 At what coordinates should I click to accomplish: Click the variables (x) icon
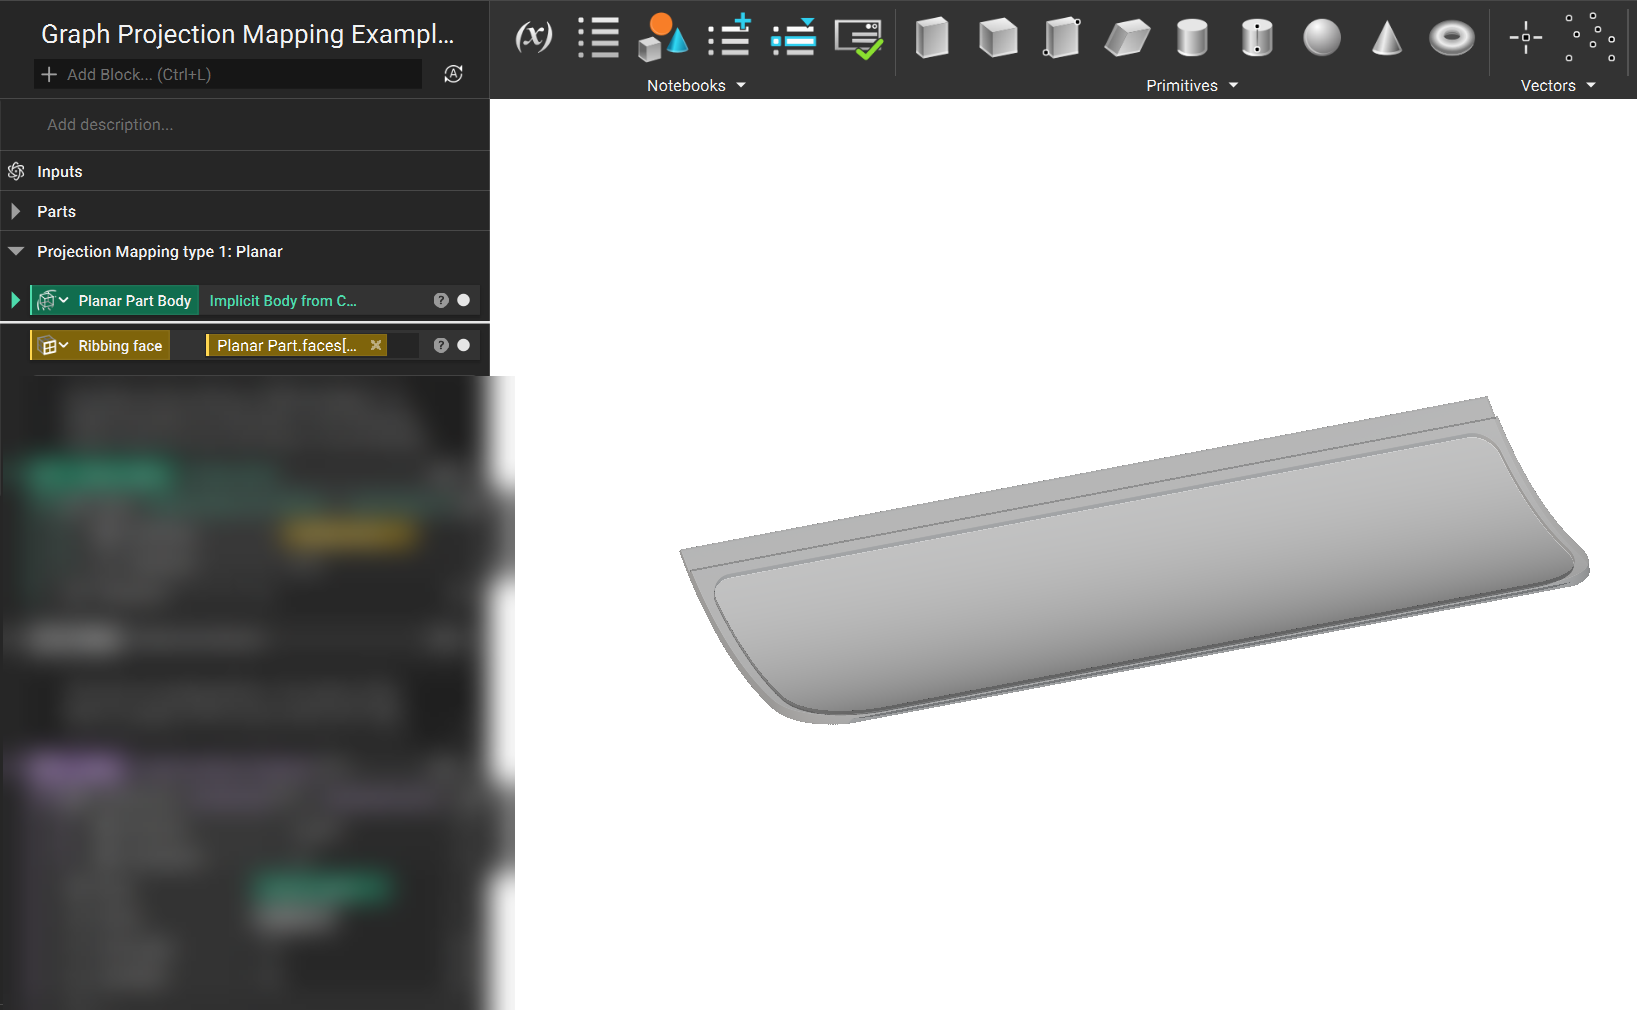(x=534, y=37)
